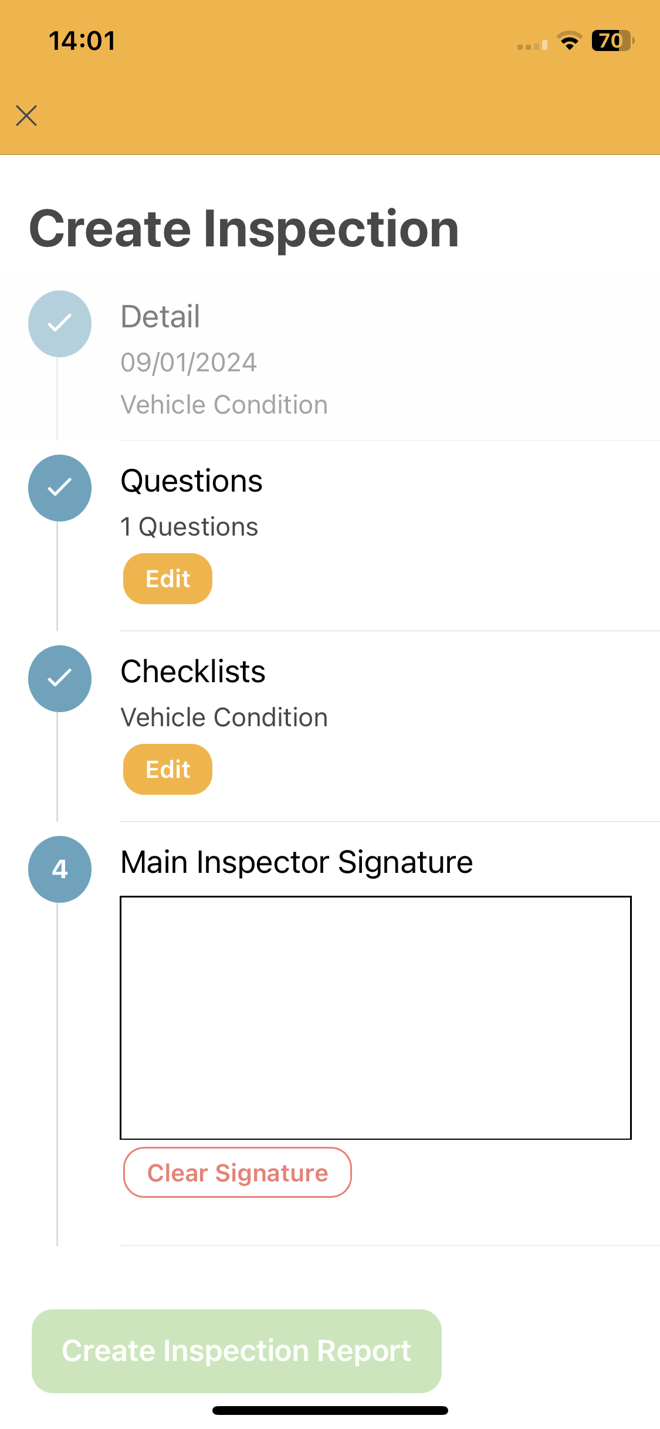Screen dimensions: 660x1429
Task: Click the checkmark circle next to Detail
Action: [x=59, y=324]
